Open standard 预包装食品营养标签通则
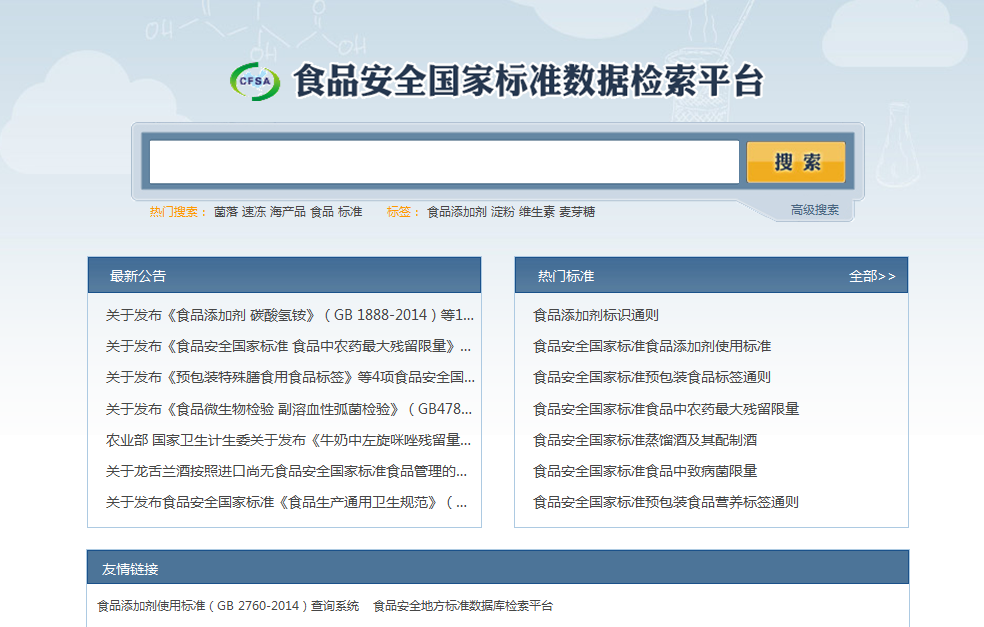The height and width of the screenshot is (627, 984). (x=665, y=502)
